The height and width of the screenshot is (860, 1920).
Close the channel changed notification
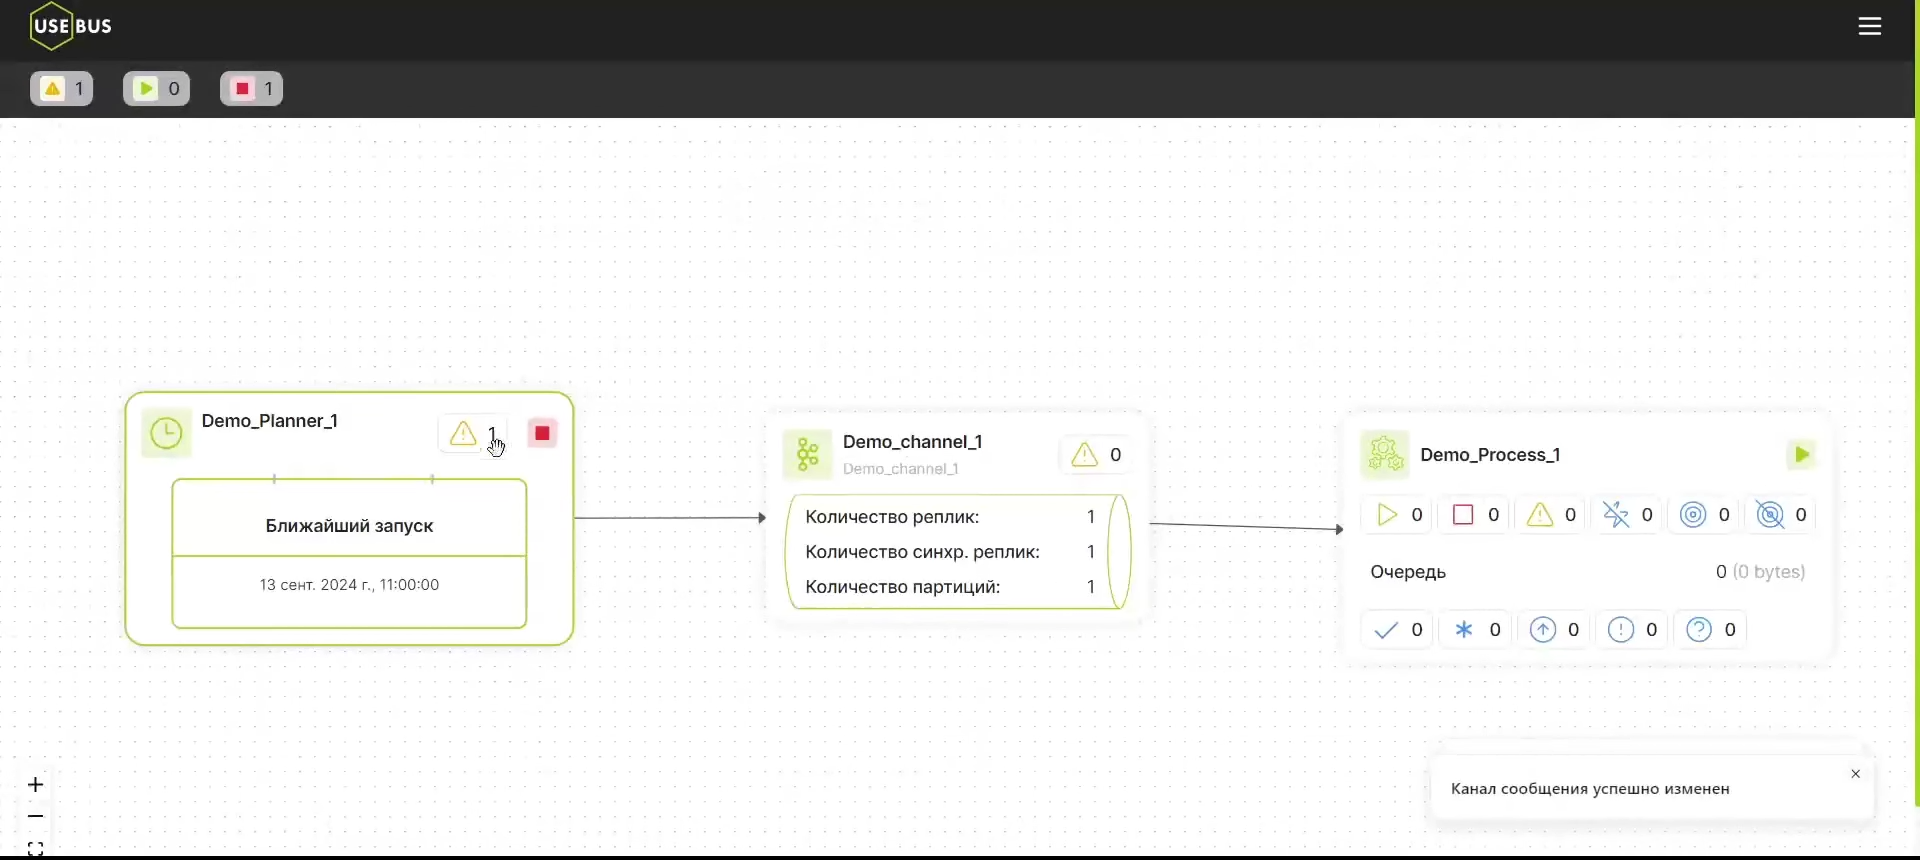click(1856, 774)
